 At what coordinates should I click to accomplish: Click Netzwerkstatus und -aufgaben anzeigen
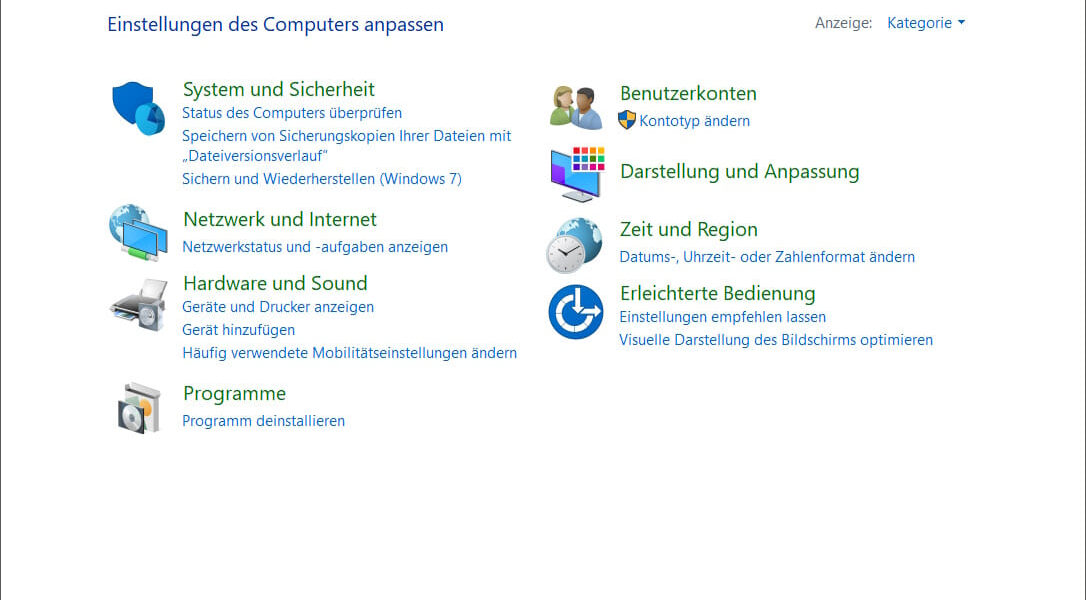coord(315,246)
